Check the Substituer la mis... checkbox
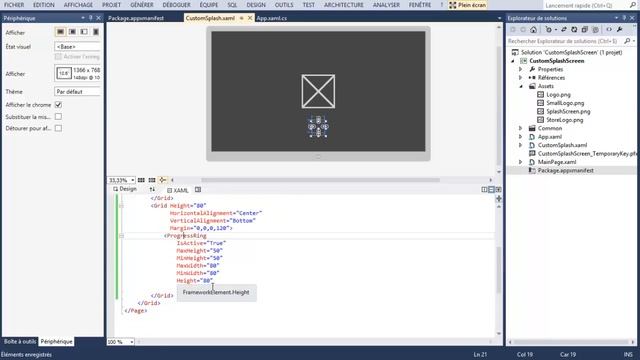The height and width of the screenshot is (360, 640). coord(58,117)
